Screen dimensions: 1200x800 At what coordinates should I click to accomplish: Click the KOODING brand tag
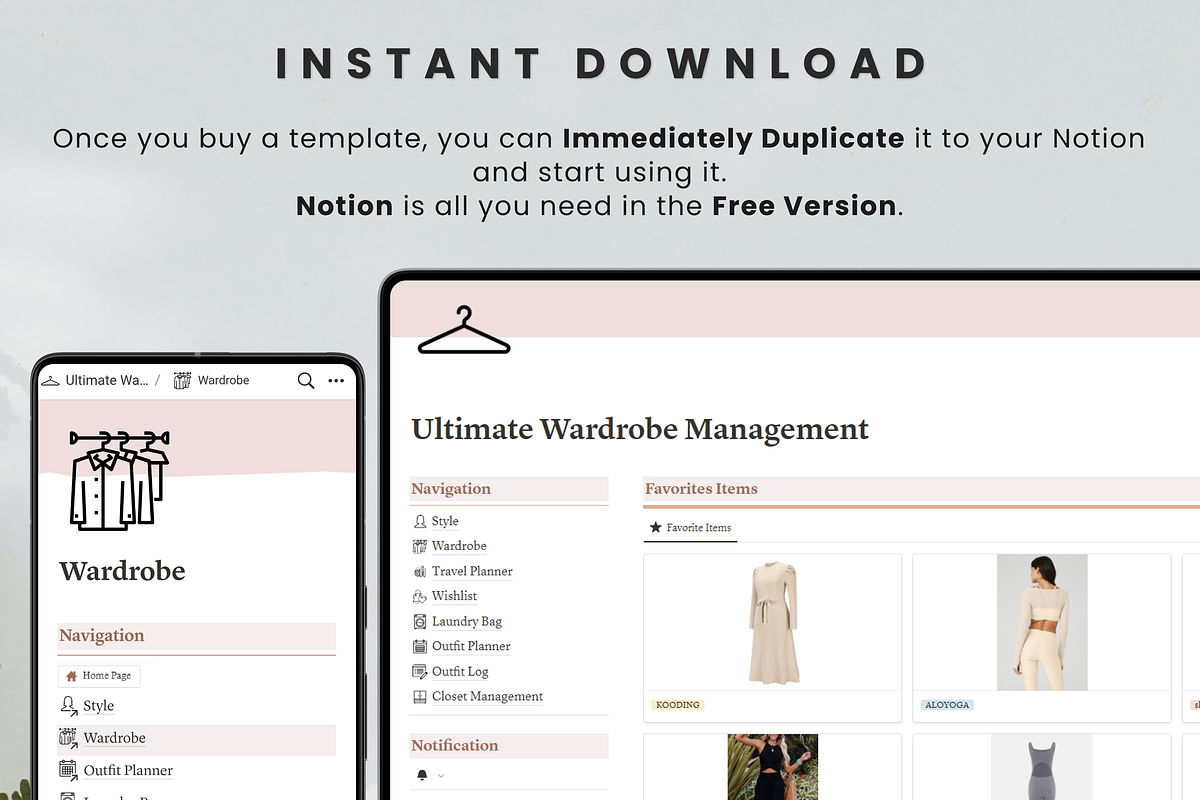(x=678, y=705)
